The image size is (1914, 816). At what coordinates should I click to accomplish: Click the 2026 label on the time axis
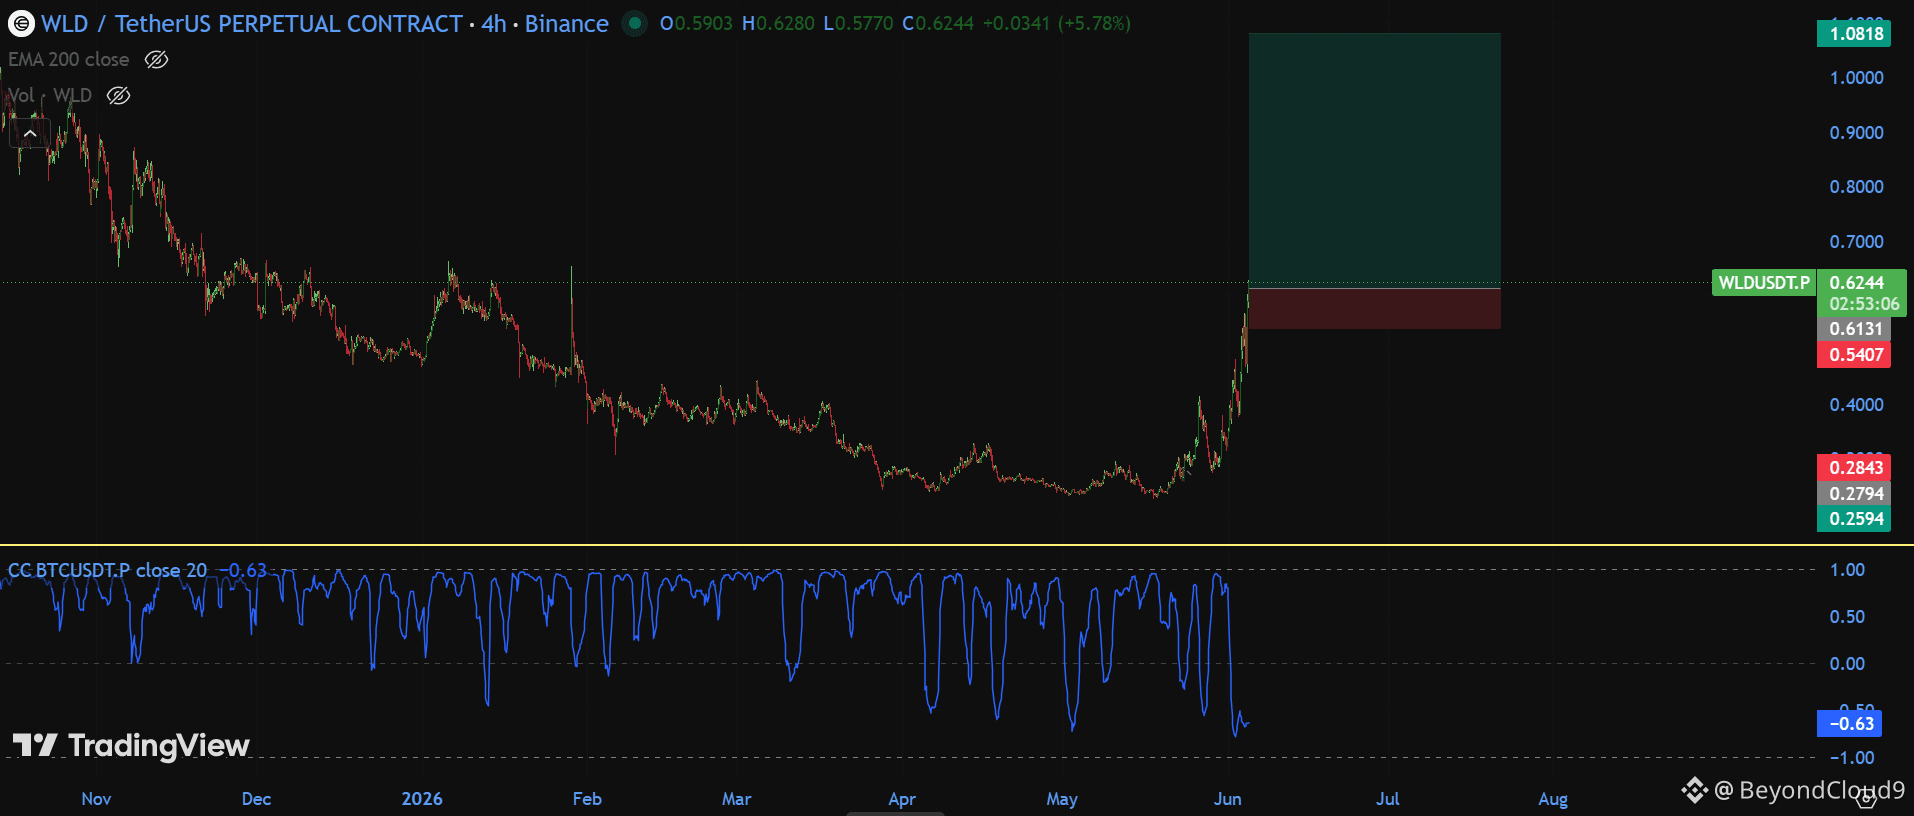[422, 799]
